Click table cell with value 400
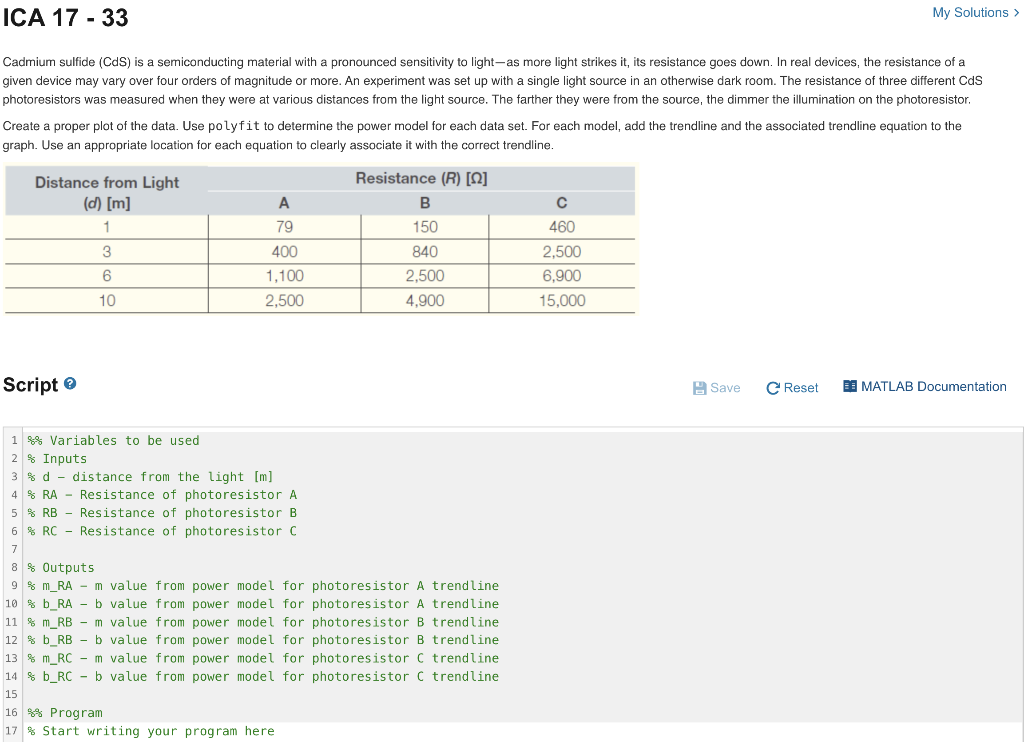The height and width of the screenshot is (742, 1024). pyautogui.click(x=284, y=251)
